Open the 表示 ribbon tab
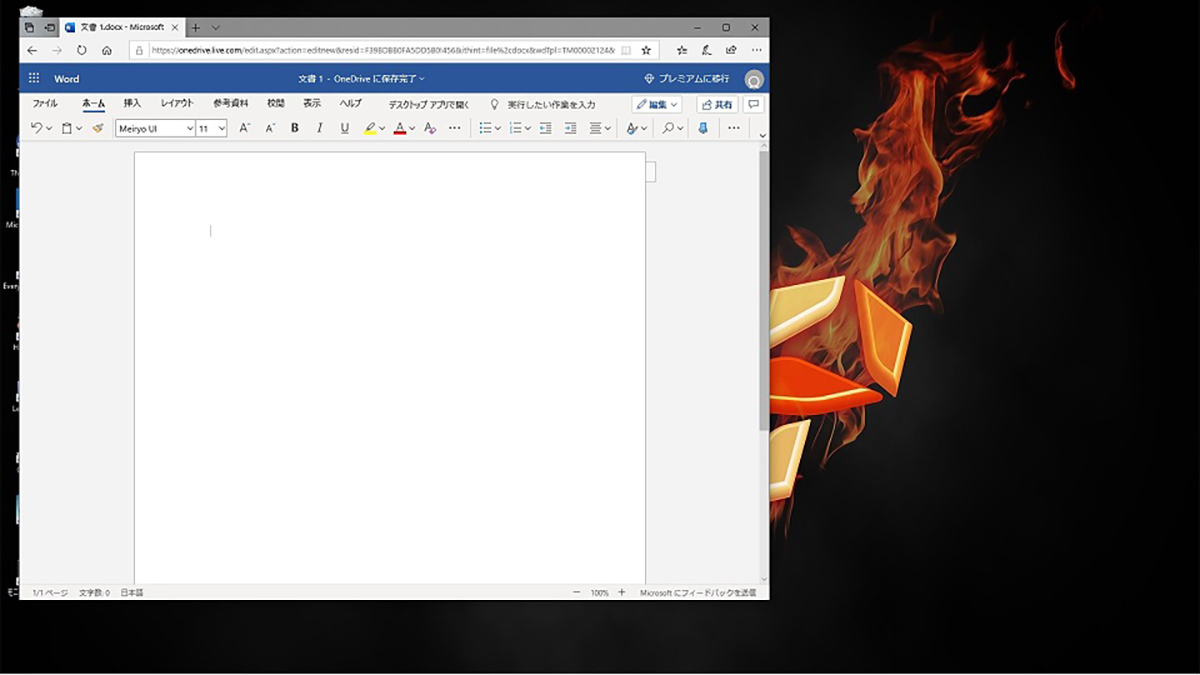The image size is (1200, 675). 312,104
